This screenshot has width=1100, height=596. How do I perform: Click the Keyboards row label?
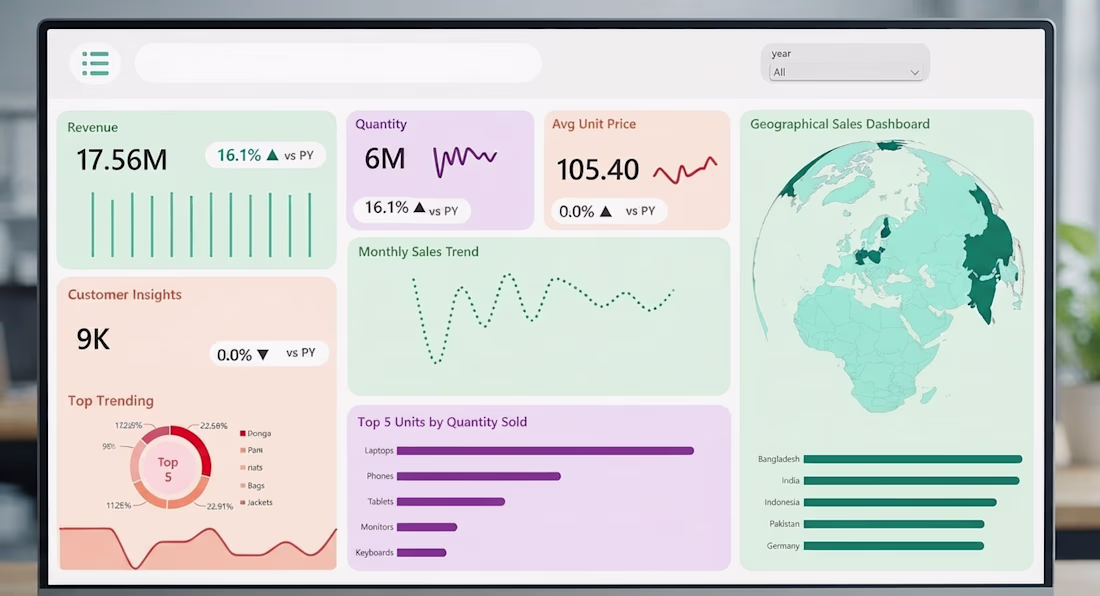click(x=375, y=553)
